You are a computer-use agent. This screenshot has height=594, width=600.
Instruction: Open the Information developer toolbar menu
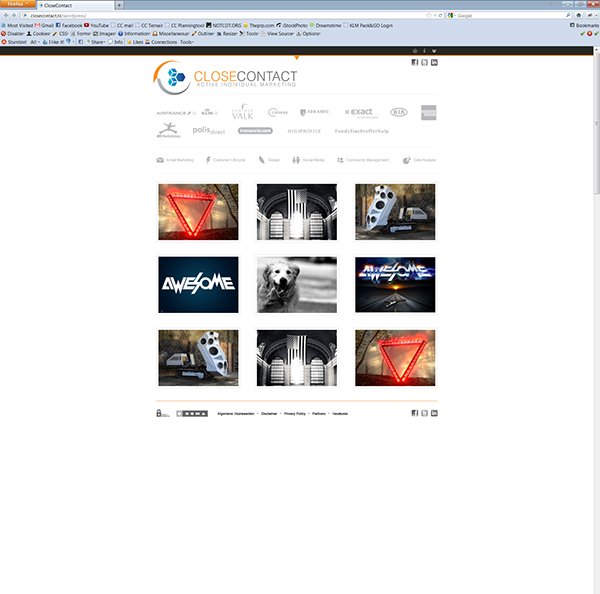pyautogui.click(x=134, y=34)
